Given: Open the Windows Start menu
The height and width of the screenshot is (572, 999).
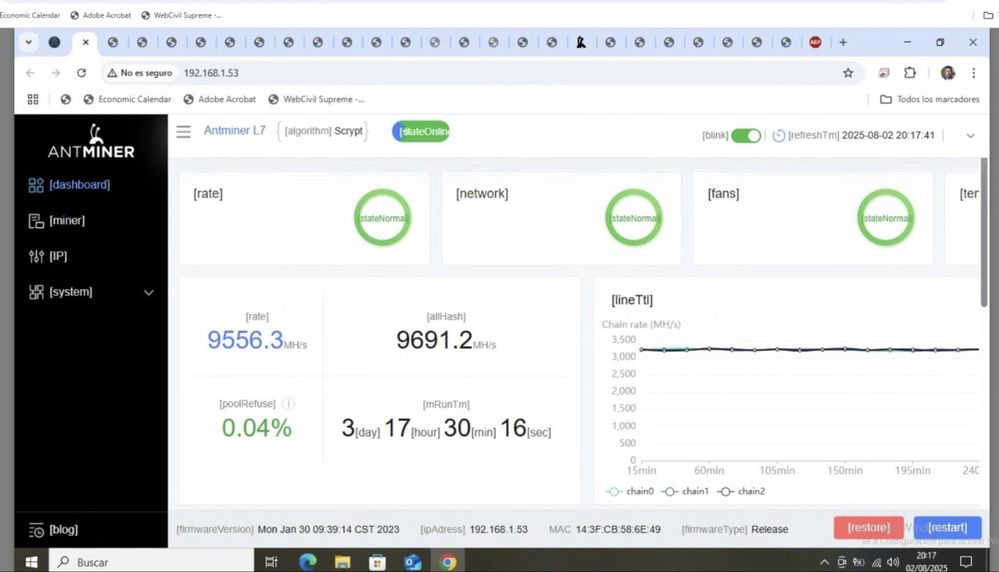Looking at the screenshot, I should click(31, 562).
